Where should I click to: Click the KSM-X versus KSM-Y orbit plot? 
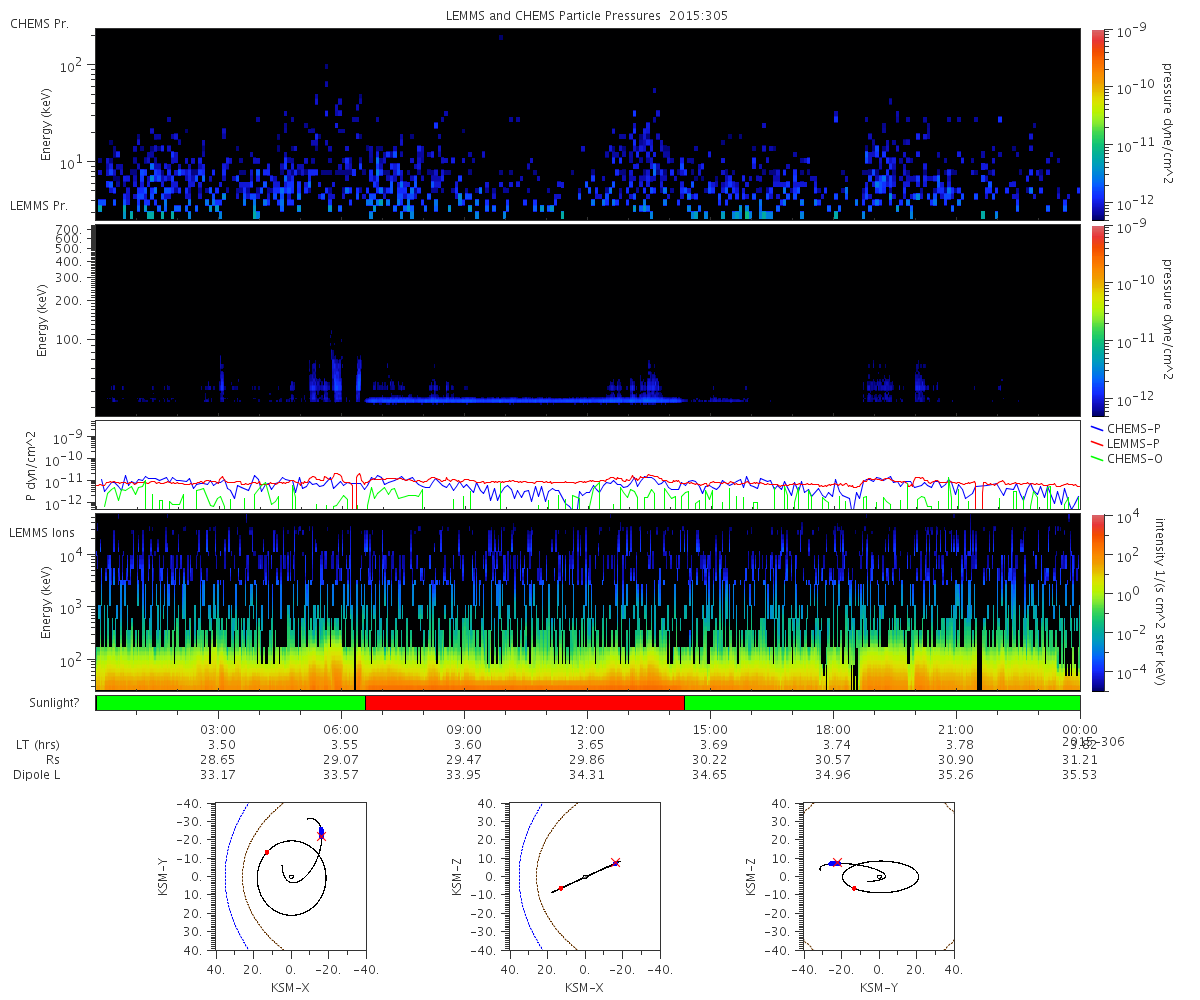(x=291, y=876)
